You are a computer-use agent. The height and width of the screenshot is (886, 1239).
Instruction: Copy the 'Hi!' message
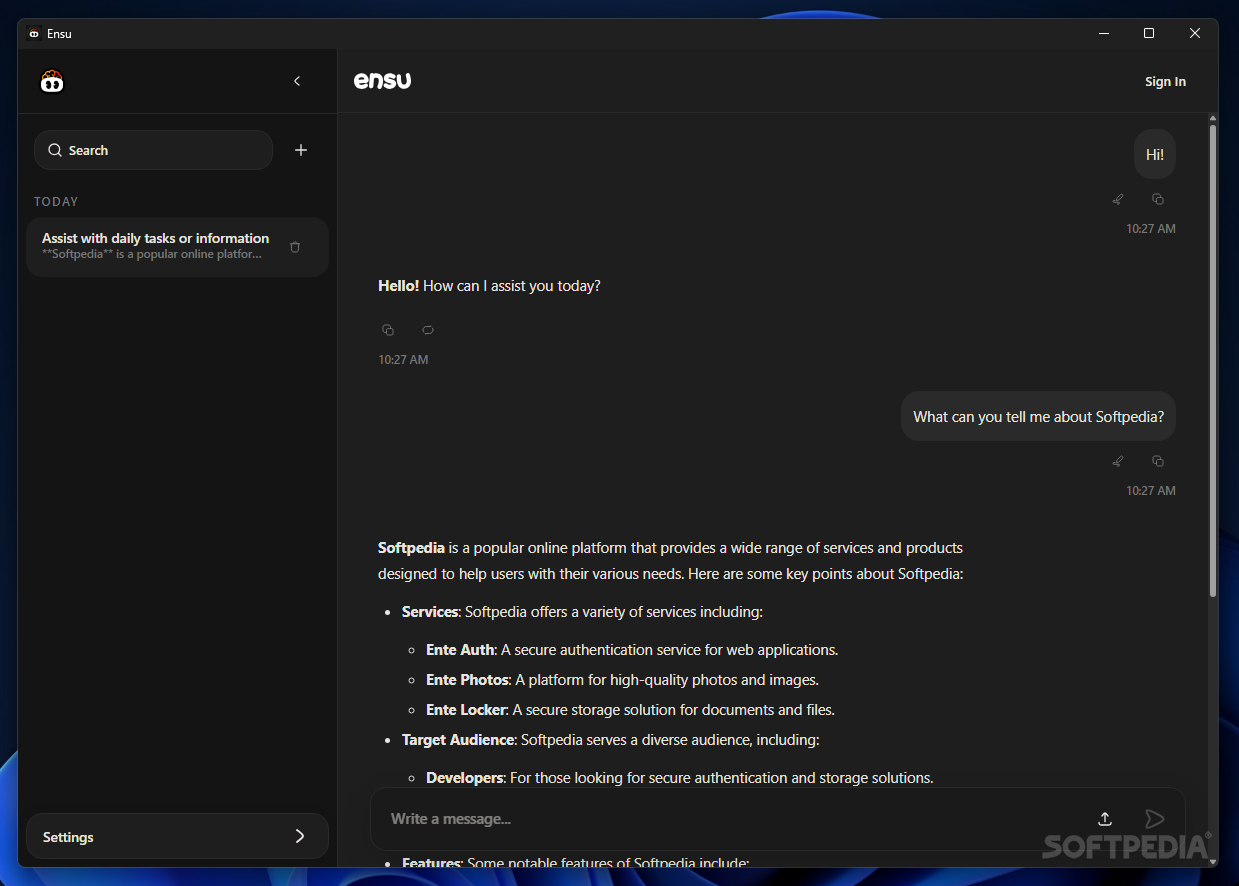(1158, 199)
